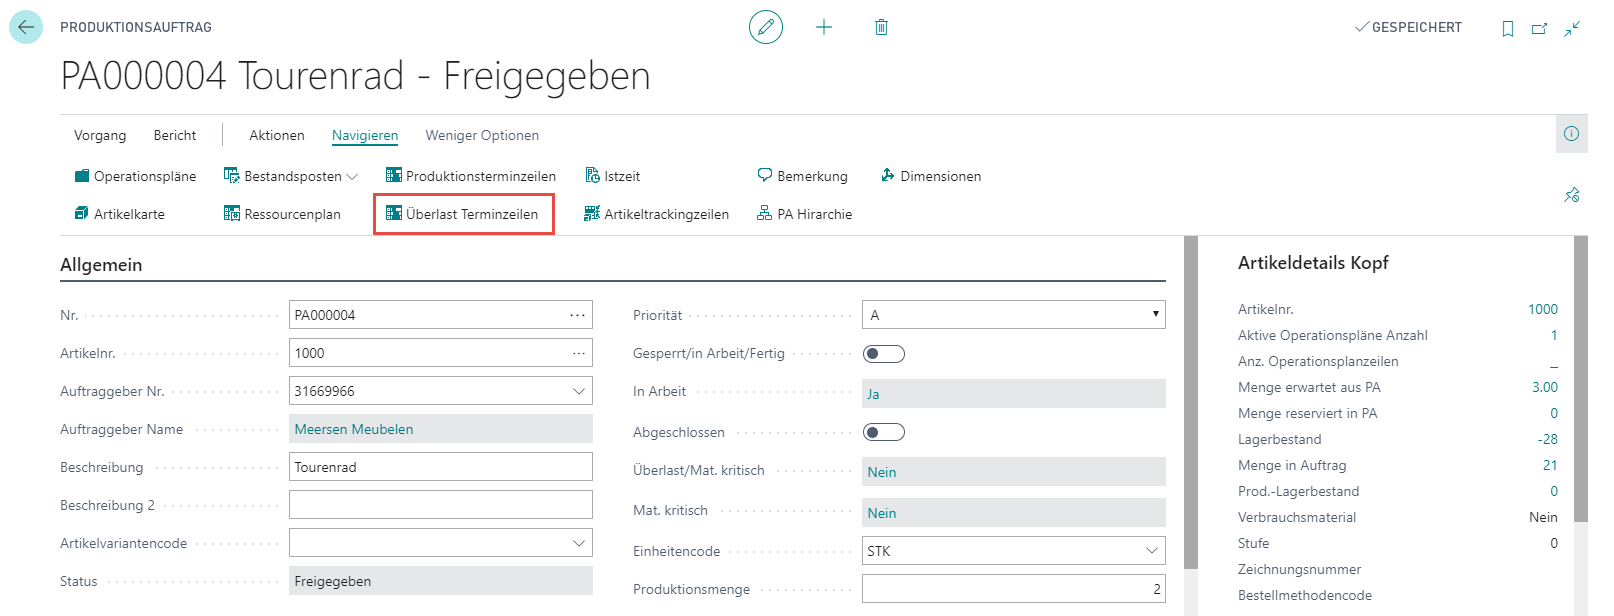Delete the order with trash icon
1614x616 pixels.
click(881, 27)
